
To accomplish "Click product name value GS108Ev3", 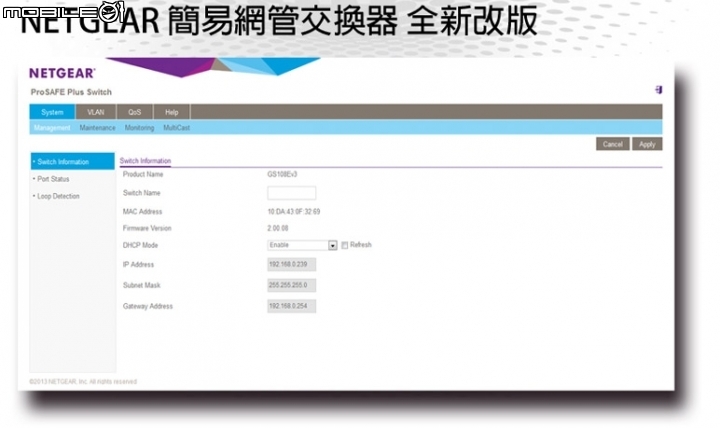I will click(x=282, y=175).
